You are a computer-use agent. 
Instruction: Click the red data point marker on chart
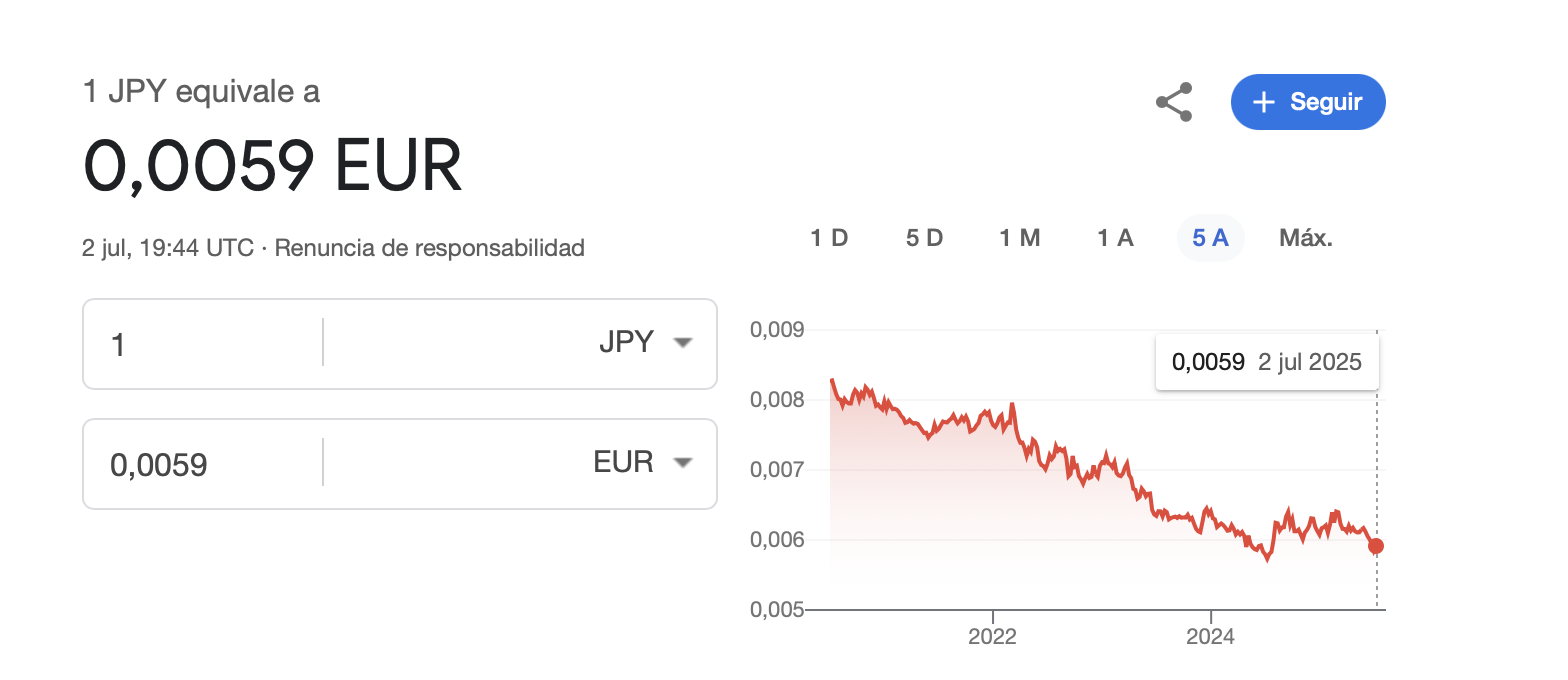click(1376, 545)
